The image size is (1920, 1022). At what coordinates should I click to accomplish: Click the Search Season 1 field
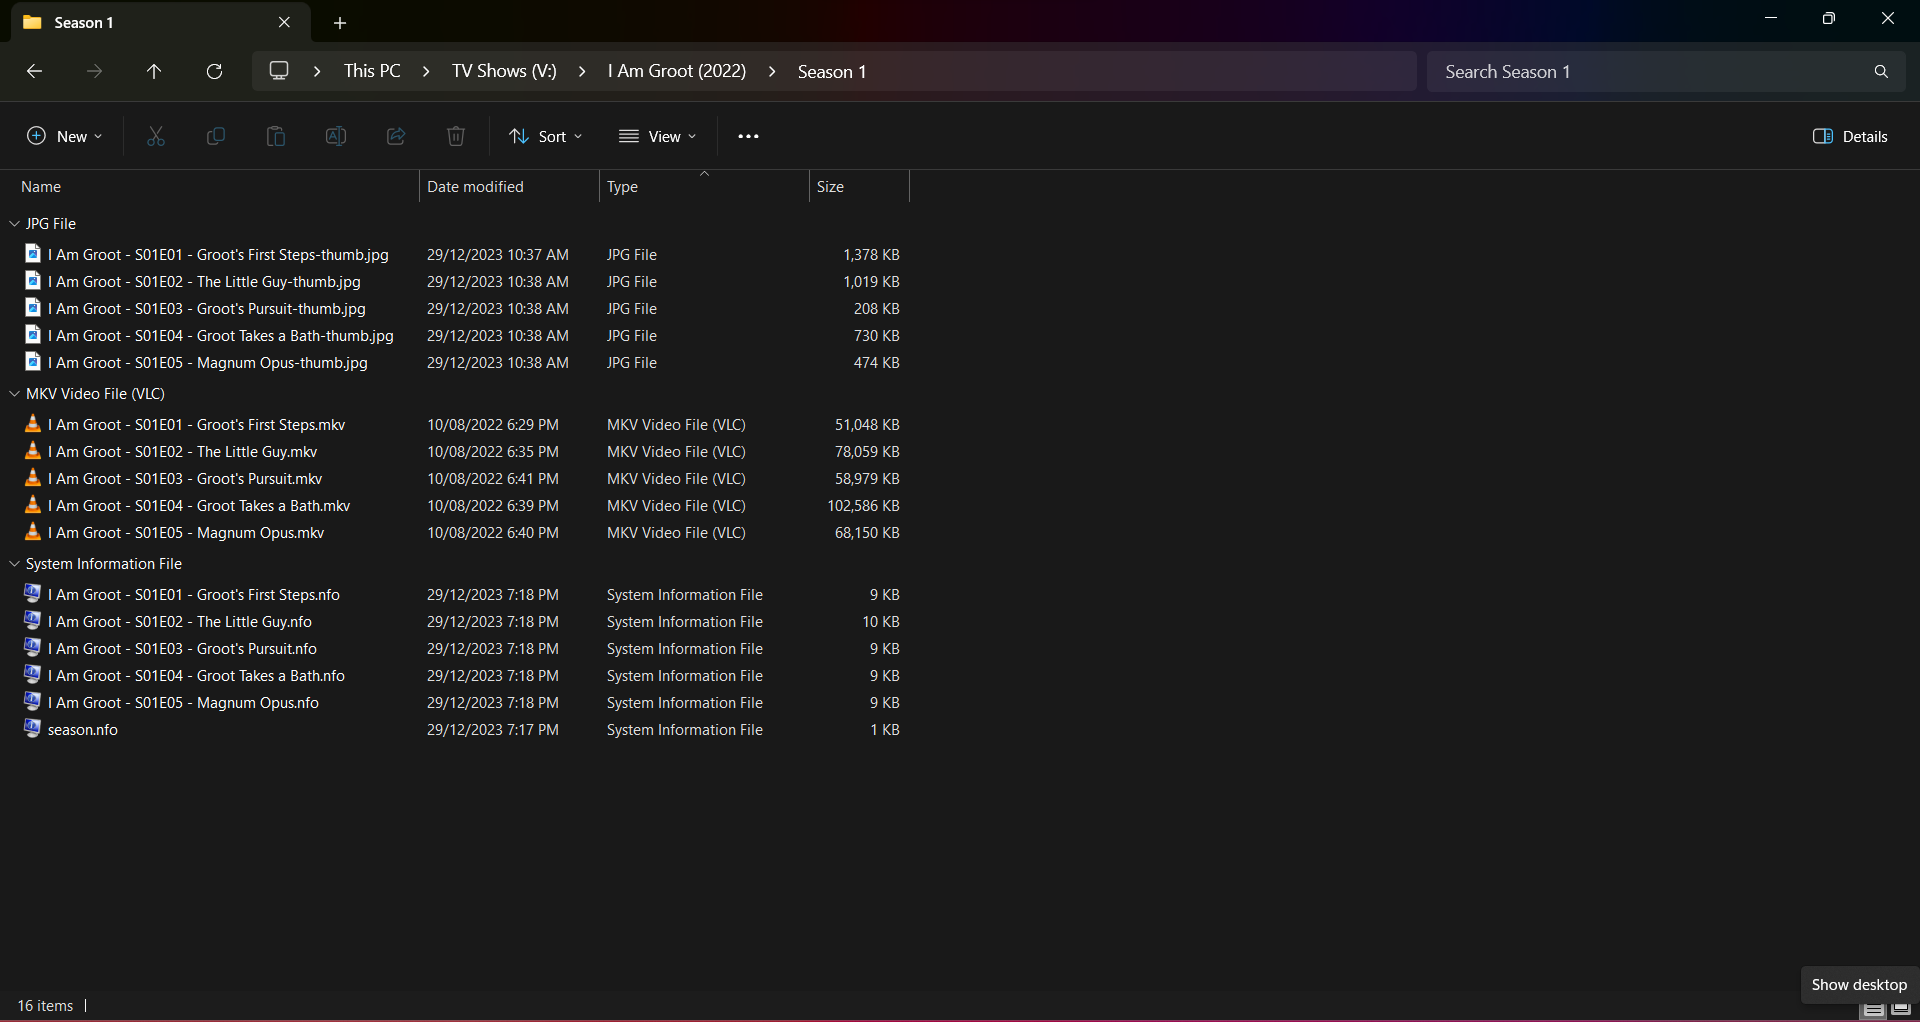tap(1650, 72)
